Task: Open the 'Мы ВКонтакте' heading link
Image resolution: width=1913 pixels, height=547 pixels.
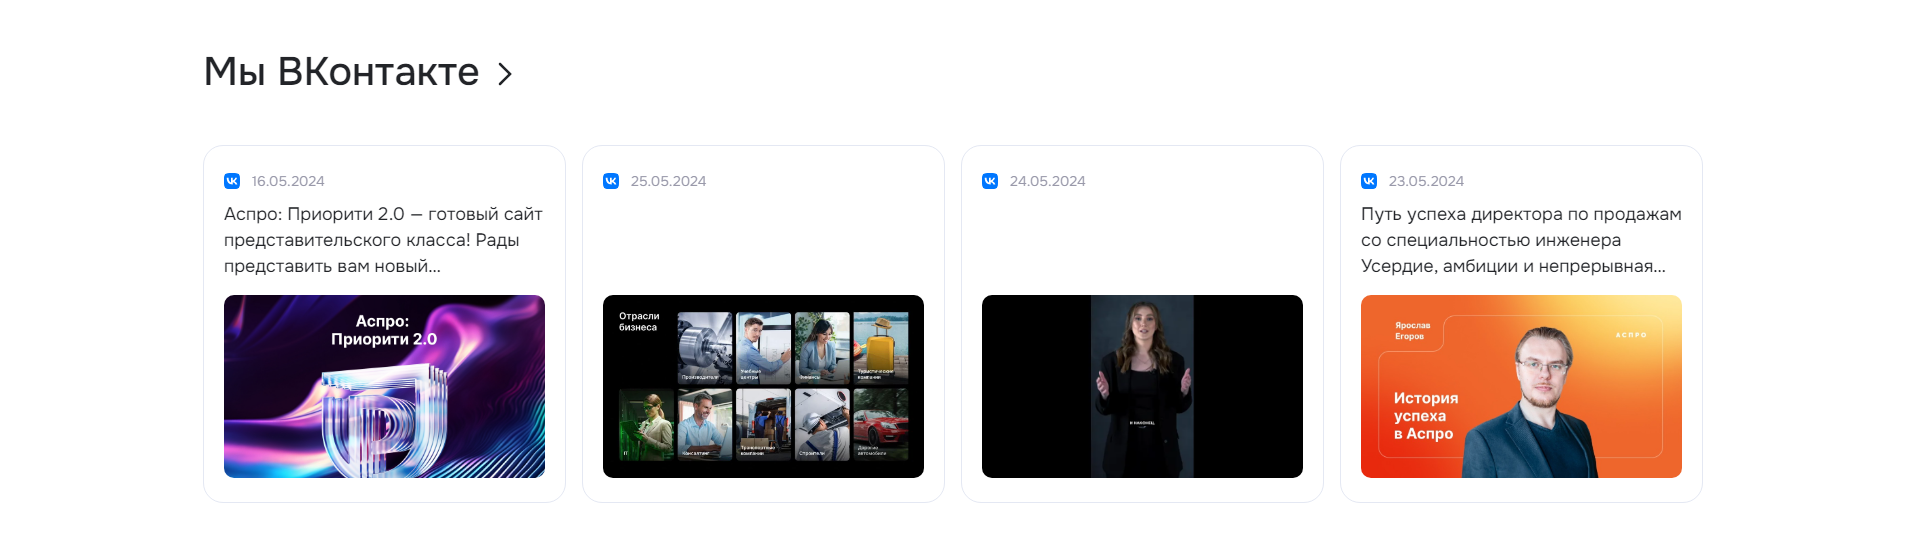Action: point(342,72)
